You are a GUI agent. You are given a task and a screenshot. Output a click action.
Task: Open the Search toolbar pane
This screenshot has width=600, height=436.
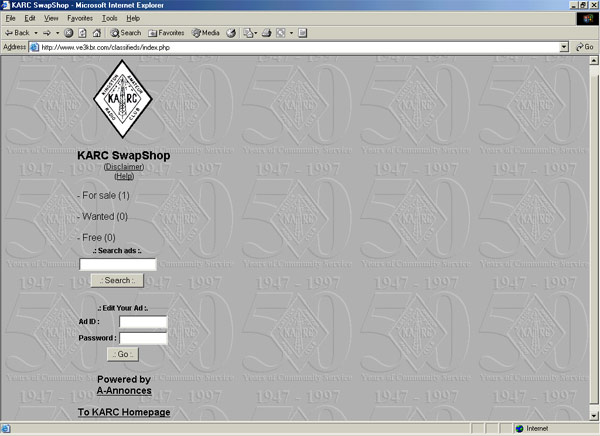[x=126, y=33]
